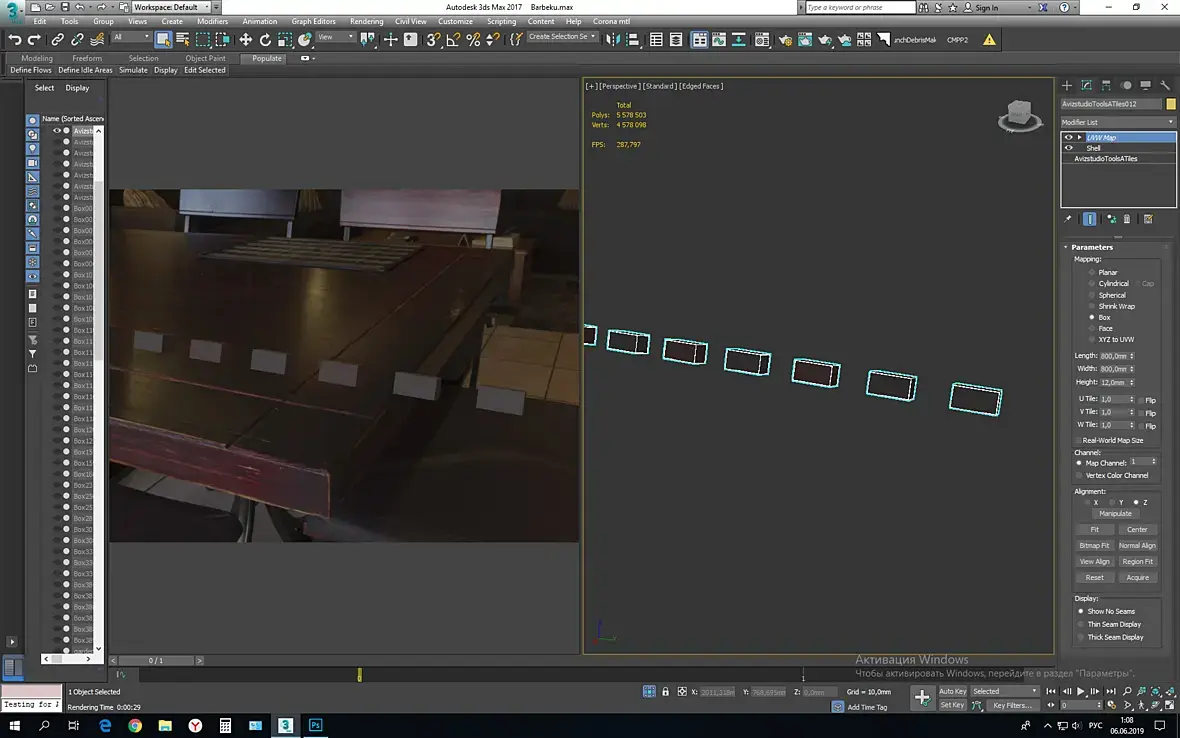
Task: Select Cylindrical mapping radio button
Action: coord(1092,284)
